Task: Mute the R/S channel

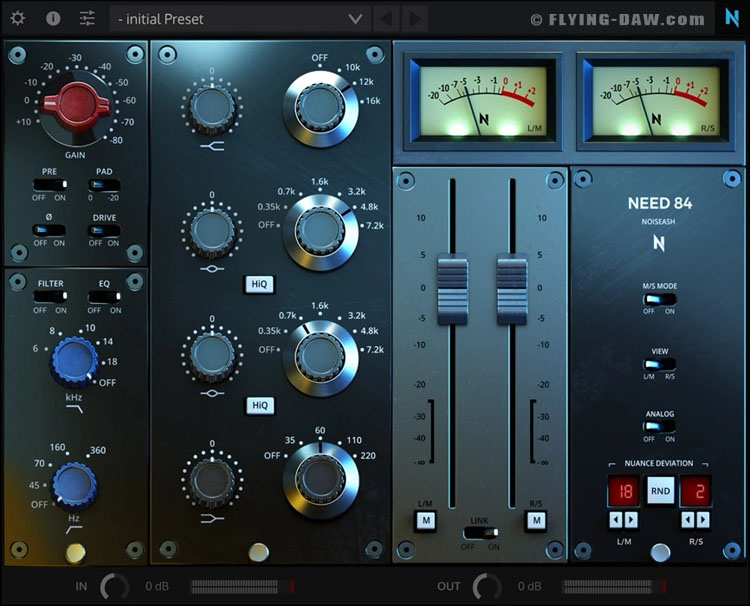Action: click(536, 520)
